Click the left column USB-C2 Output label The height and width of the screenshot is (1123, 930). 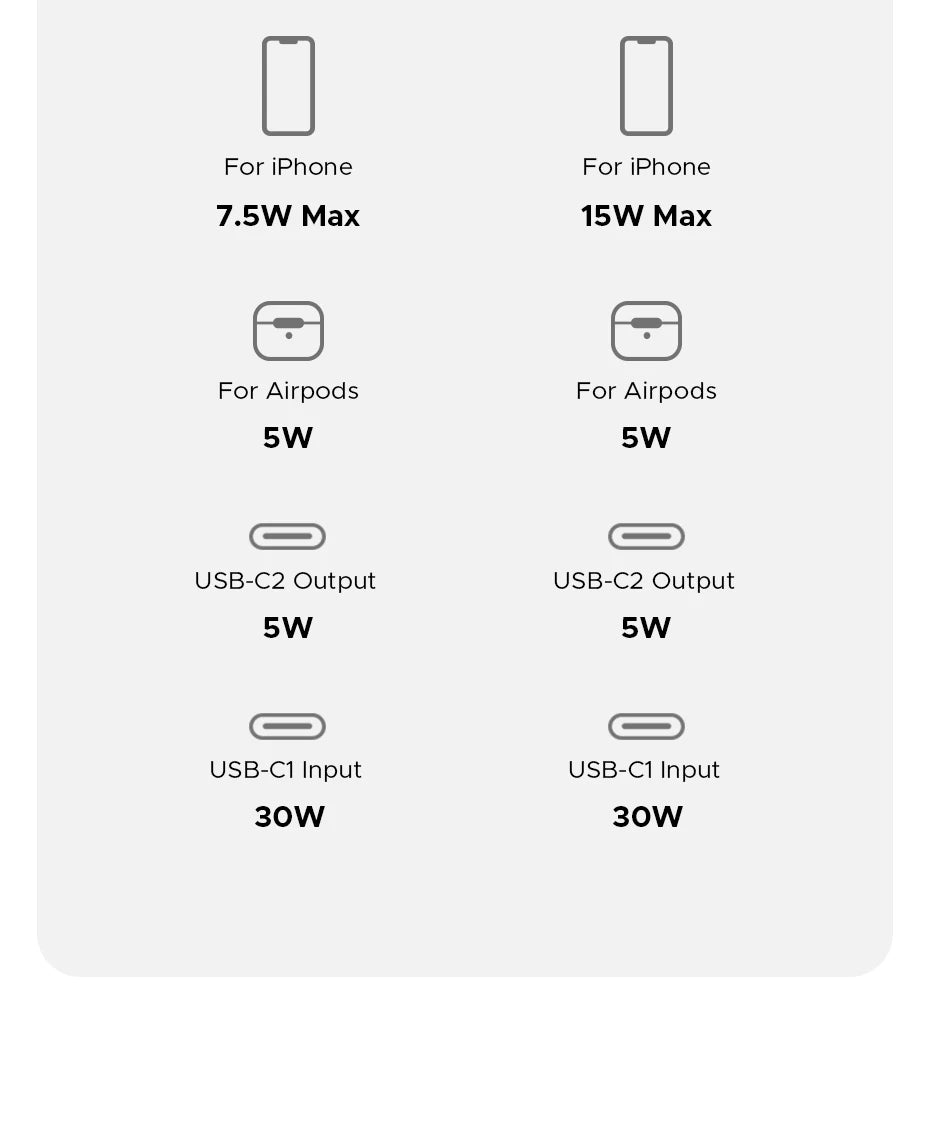pos(285,581)
